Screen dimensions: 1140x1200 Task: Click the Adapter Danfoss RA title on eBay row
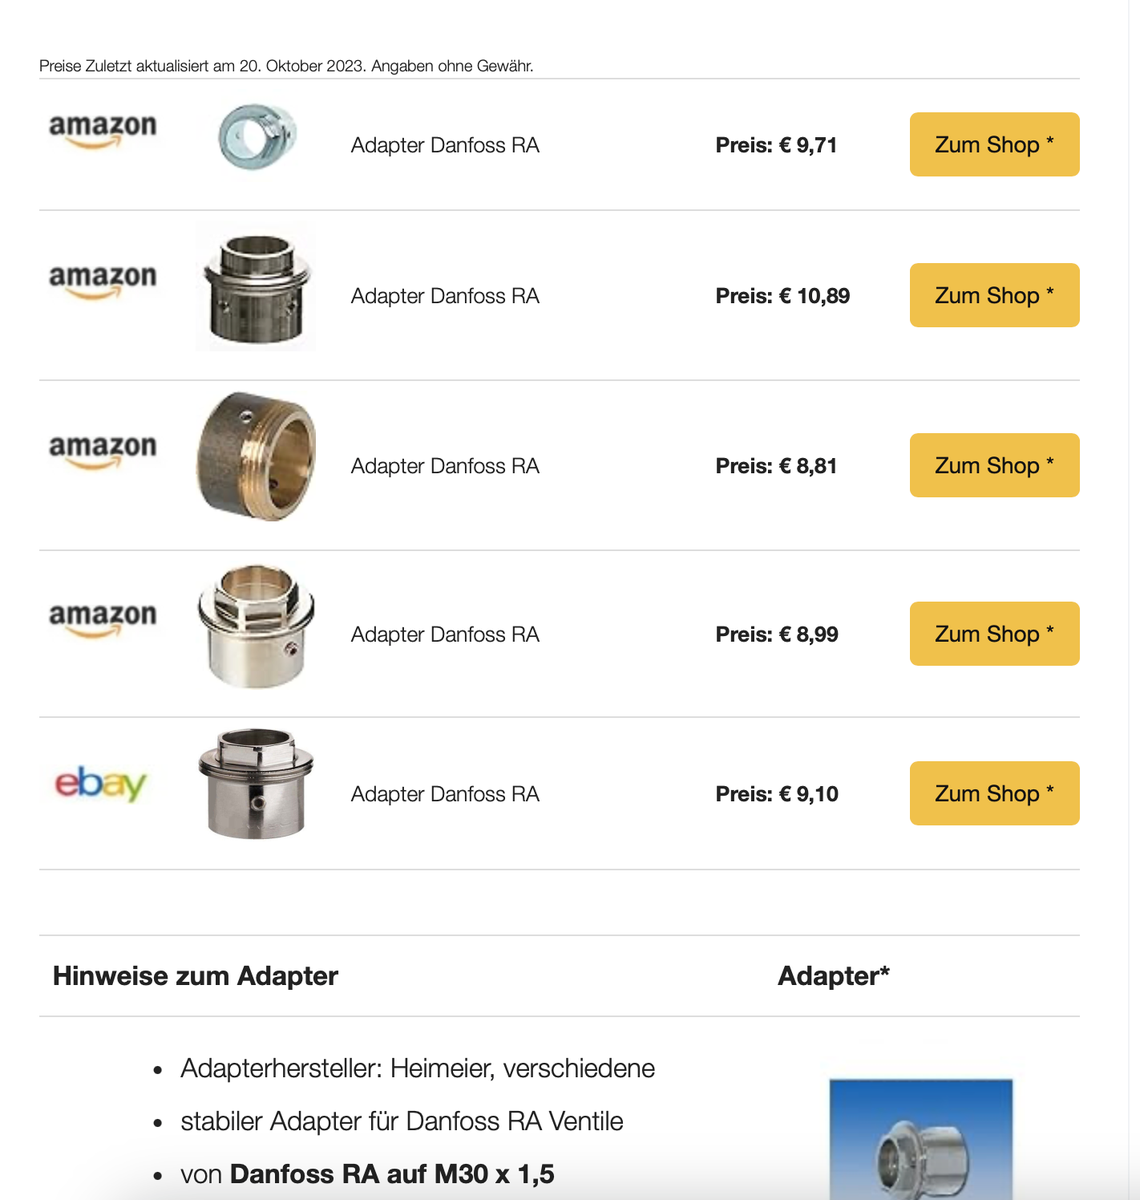[x=445, y=794]
